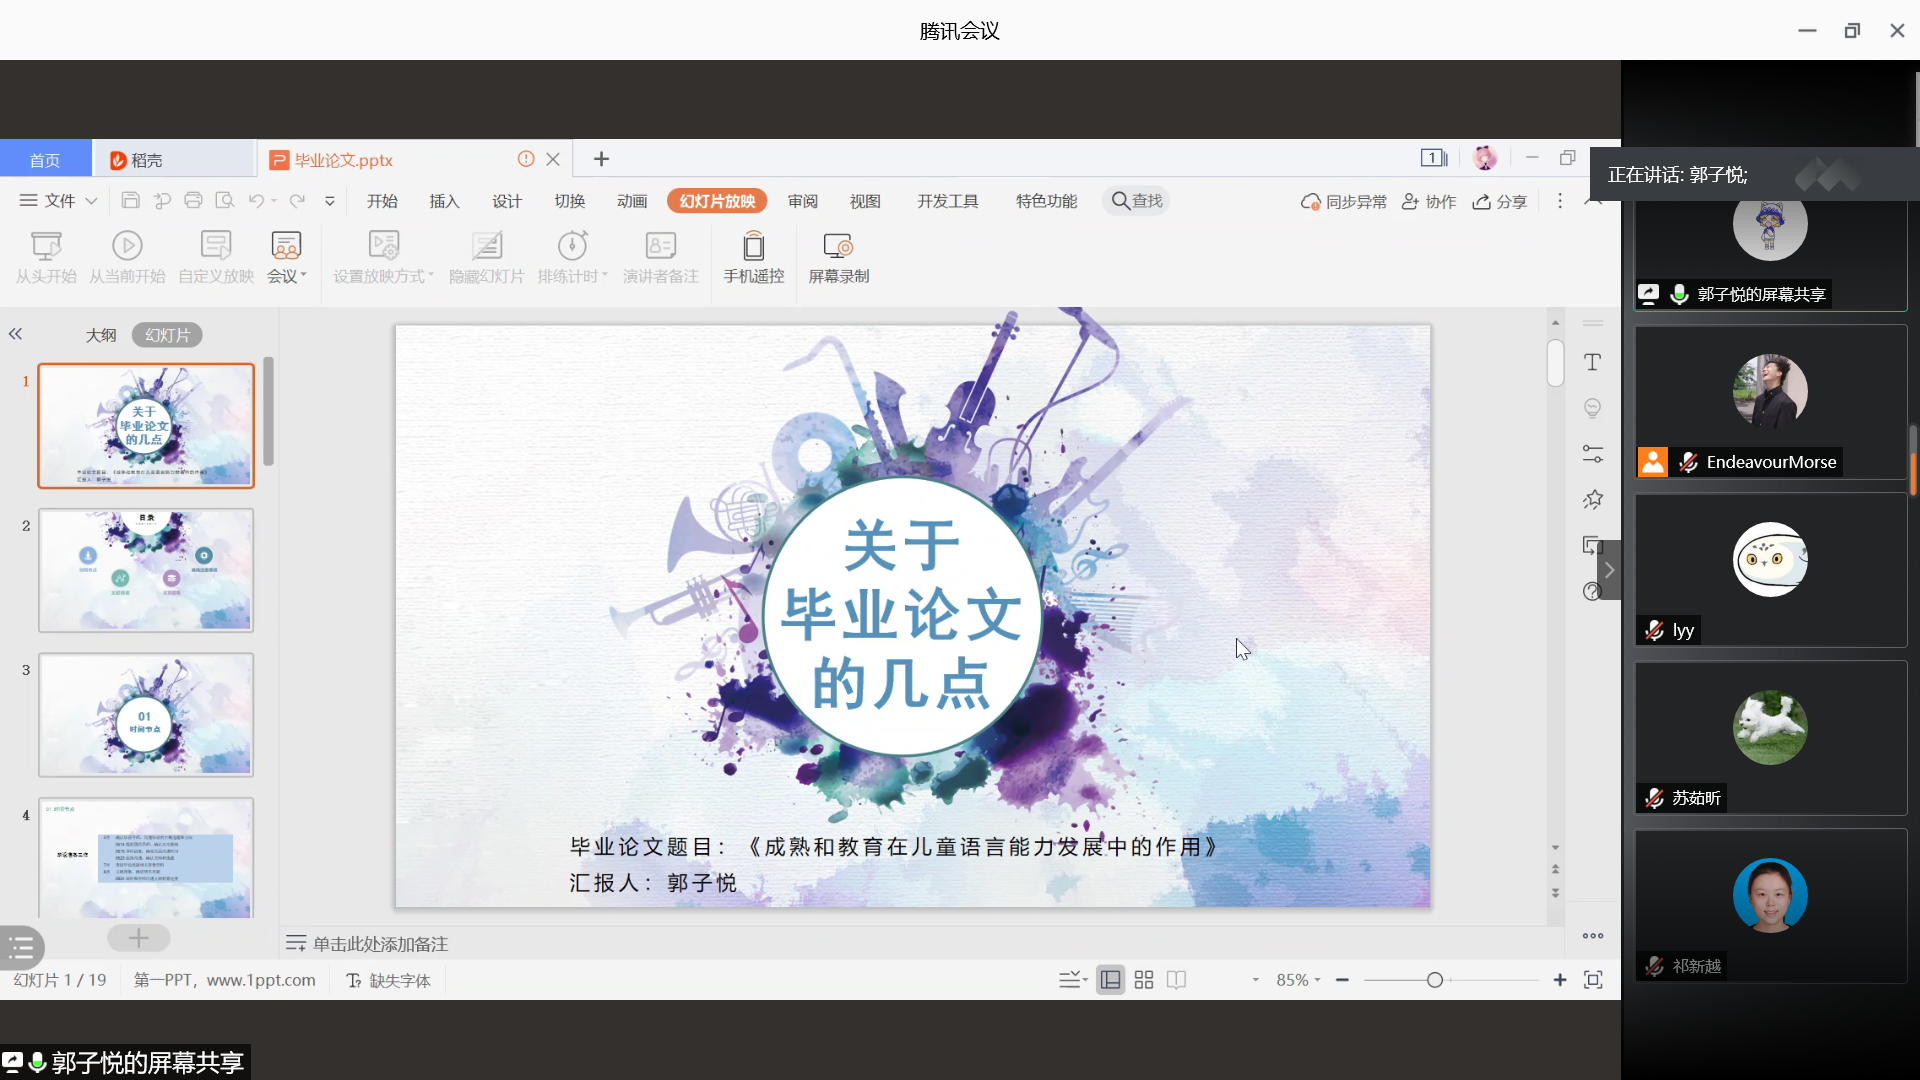Open 演讲者备注 presenter notes
Viewport: 1920px width, 1080px height.
pyautogui.click(x=660, y=258)
